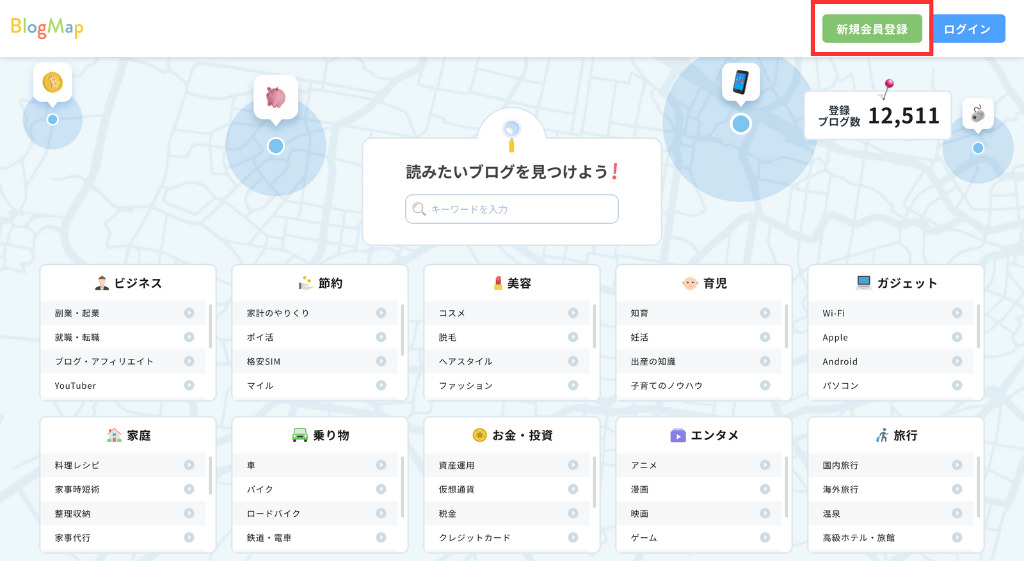Open the 節約 category heading
This screenshot has width=1024, height=561.
tap(320, 283)
